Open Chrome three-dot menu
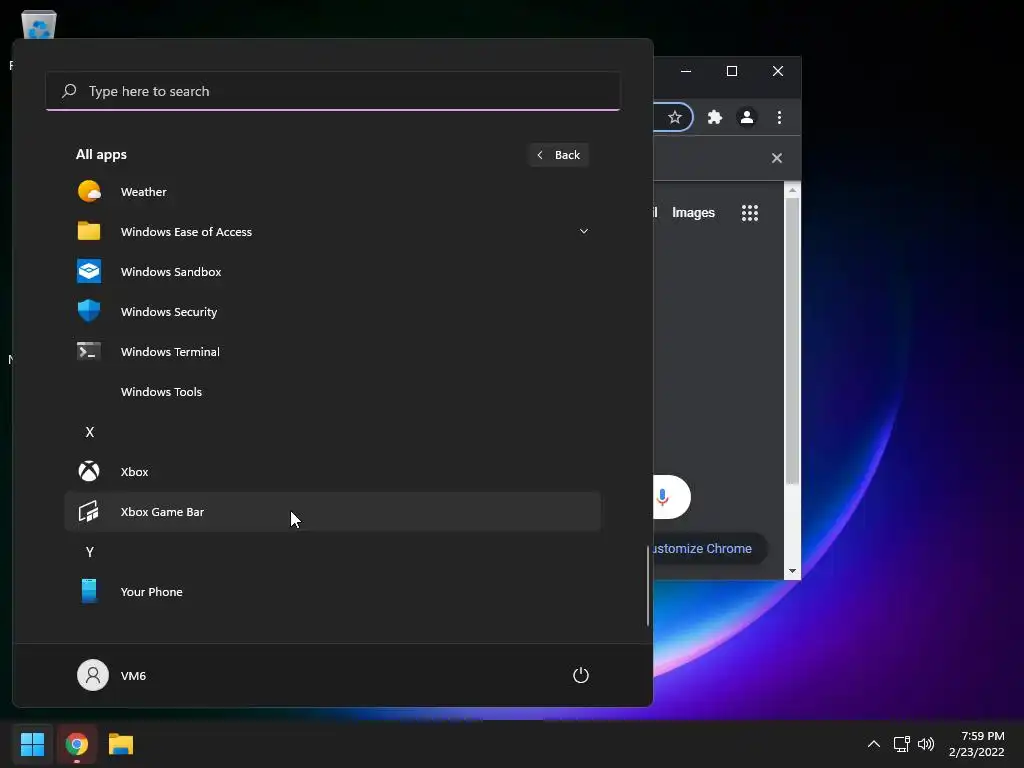This screenshot has width=1024, height=768. pyautogui.click(x=779, y=117)
